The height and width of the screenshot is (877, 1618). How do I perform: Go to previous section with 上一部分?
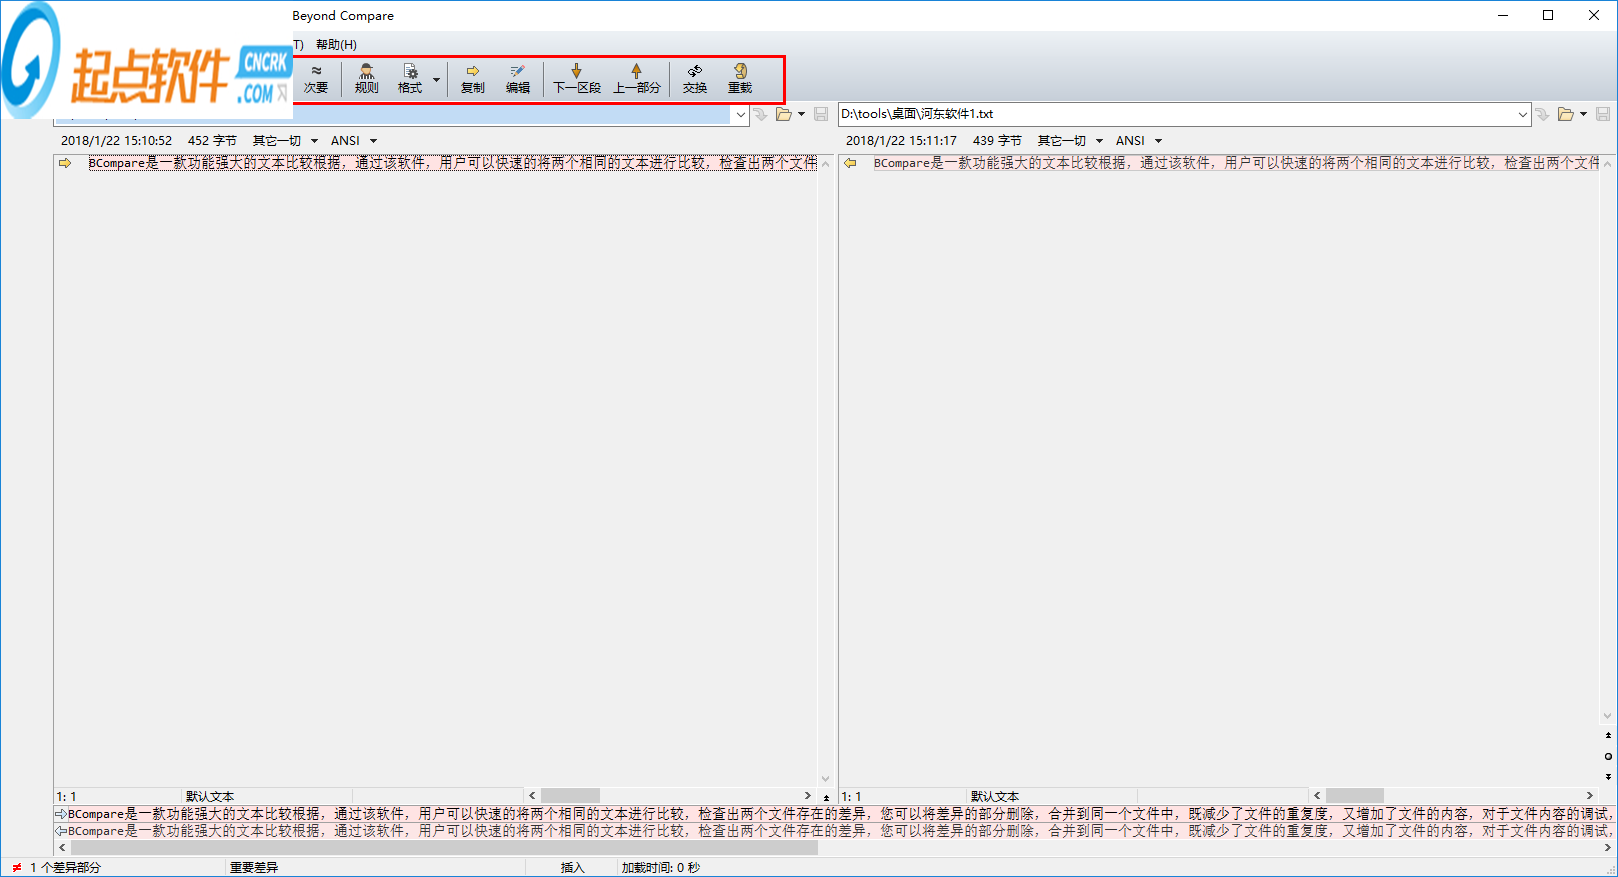pos(637,79)
